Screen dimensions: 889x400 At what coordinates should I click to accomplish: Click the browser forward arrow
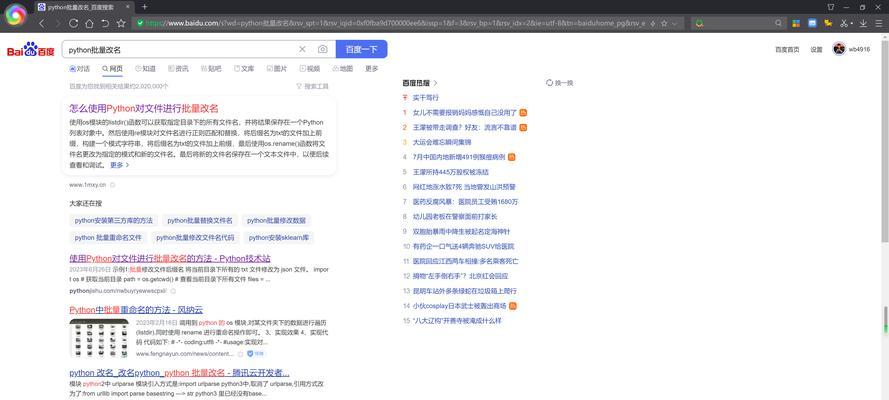click(57, 23)
